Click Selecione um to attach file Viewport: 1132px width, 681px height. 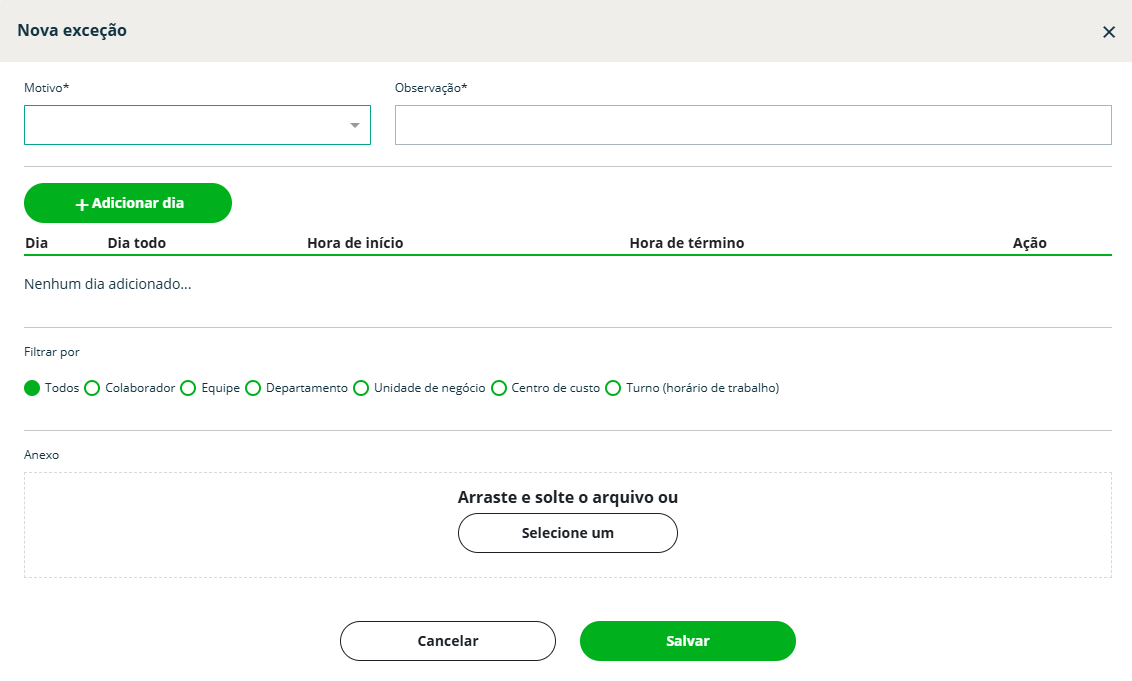567,533
